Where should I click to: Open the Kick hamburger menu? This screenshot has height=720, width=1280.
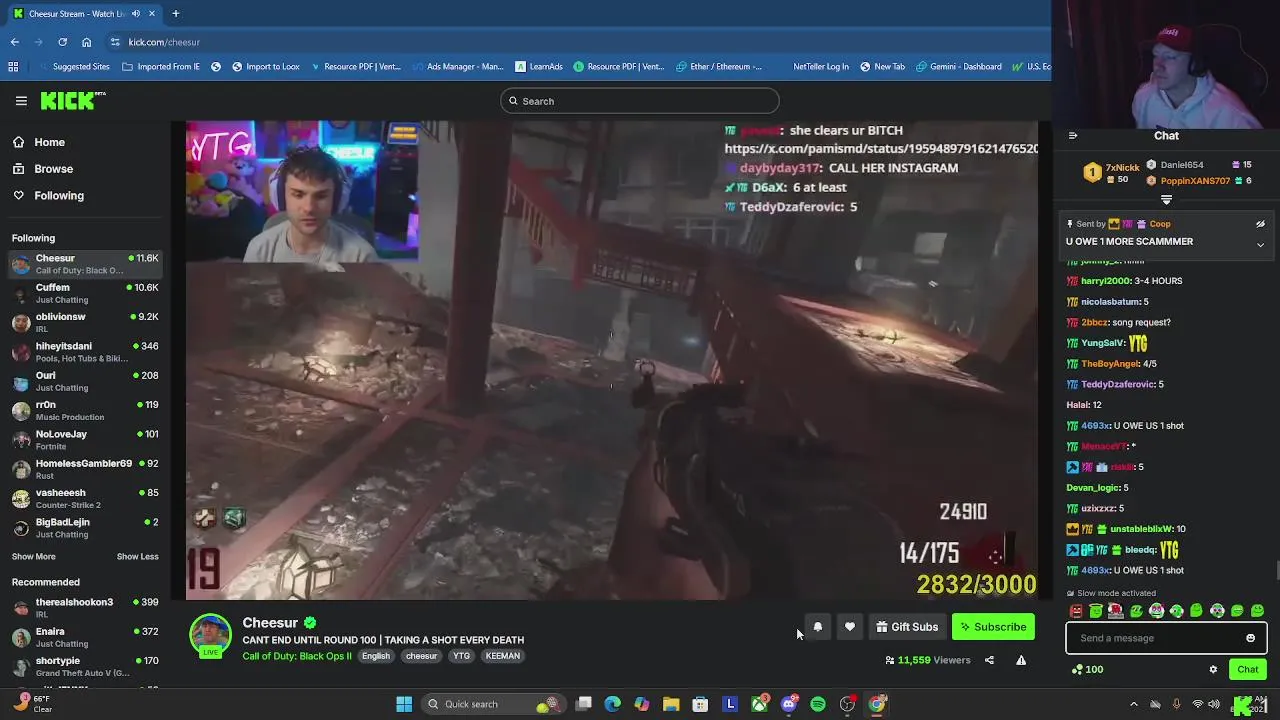tap(21, 101)
